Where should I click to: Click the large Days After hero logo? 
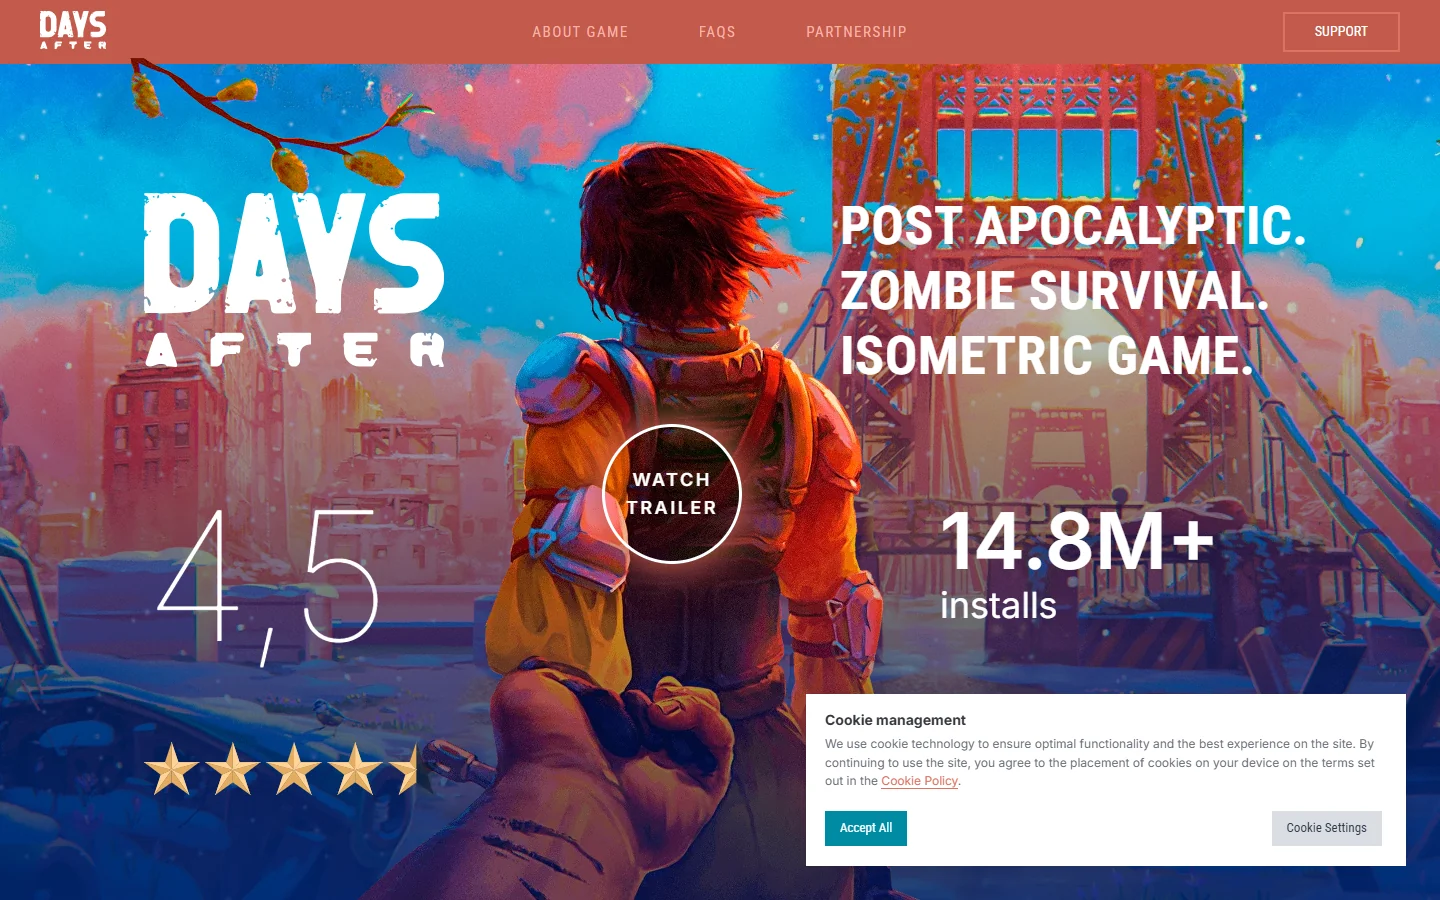294,280
